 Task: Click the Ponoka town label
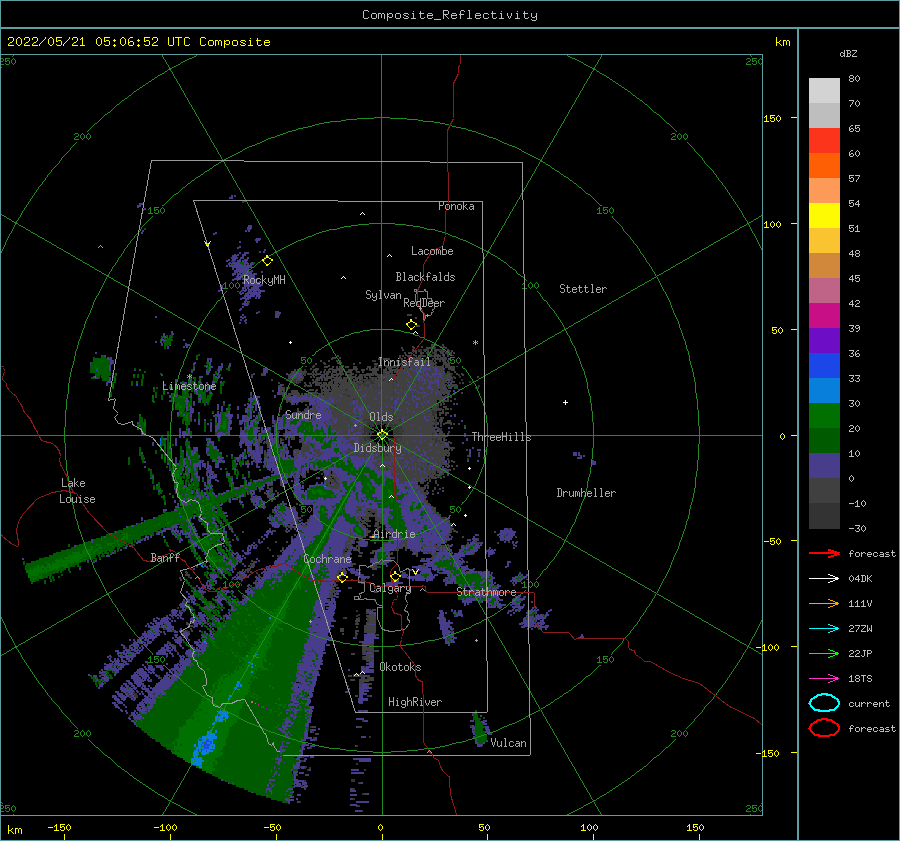click(x=456, y=206)
